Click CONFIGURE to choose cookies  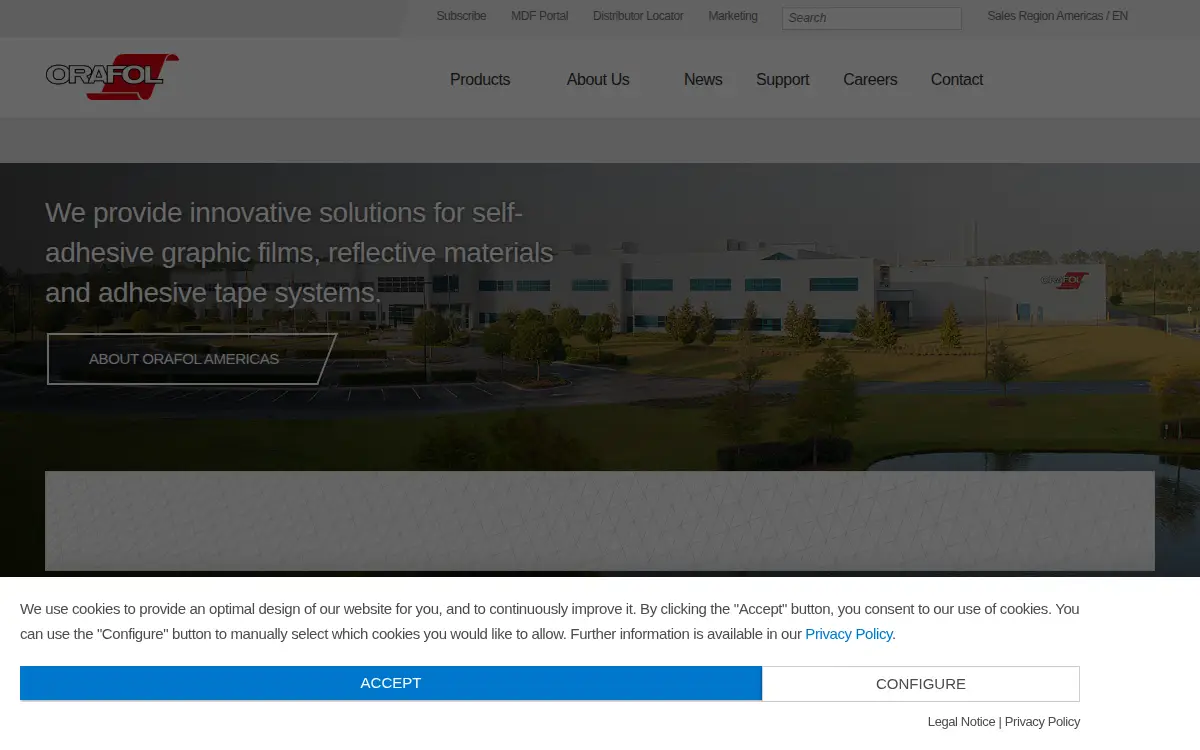(x=921, y=684)
